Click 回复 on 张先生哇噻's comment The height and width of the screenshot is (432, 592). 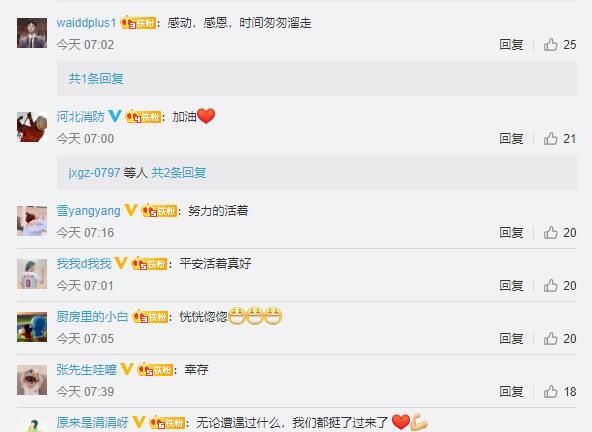[511, 392]
